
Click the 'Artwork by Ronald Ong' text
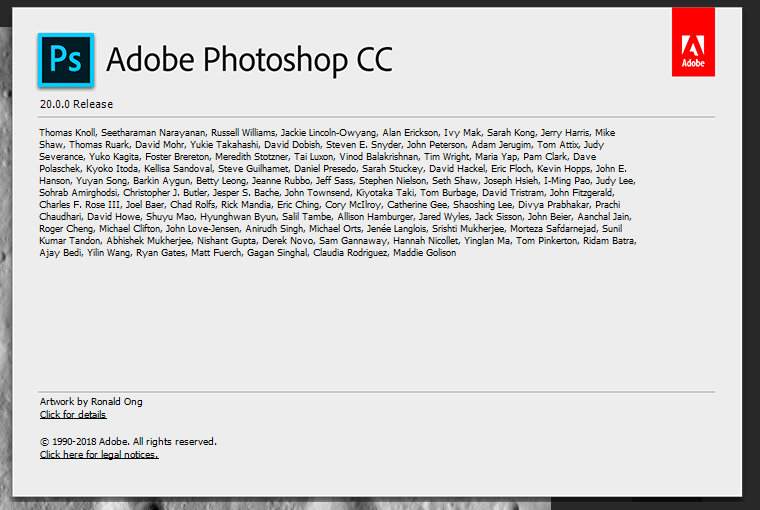pos(91,401)
